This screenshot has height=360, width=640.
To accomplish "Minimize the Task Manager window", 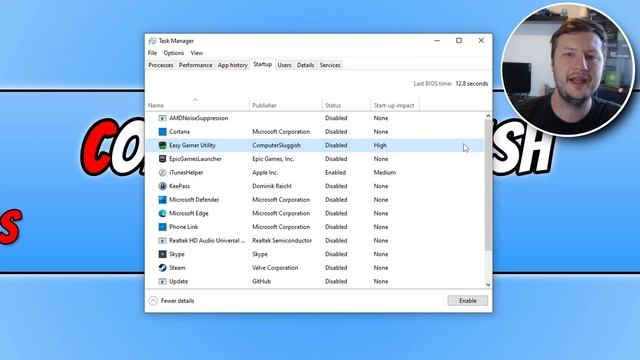I will click(x=437, y=40).
